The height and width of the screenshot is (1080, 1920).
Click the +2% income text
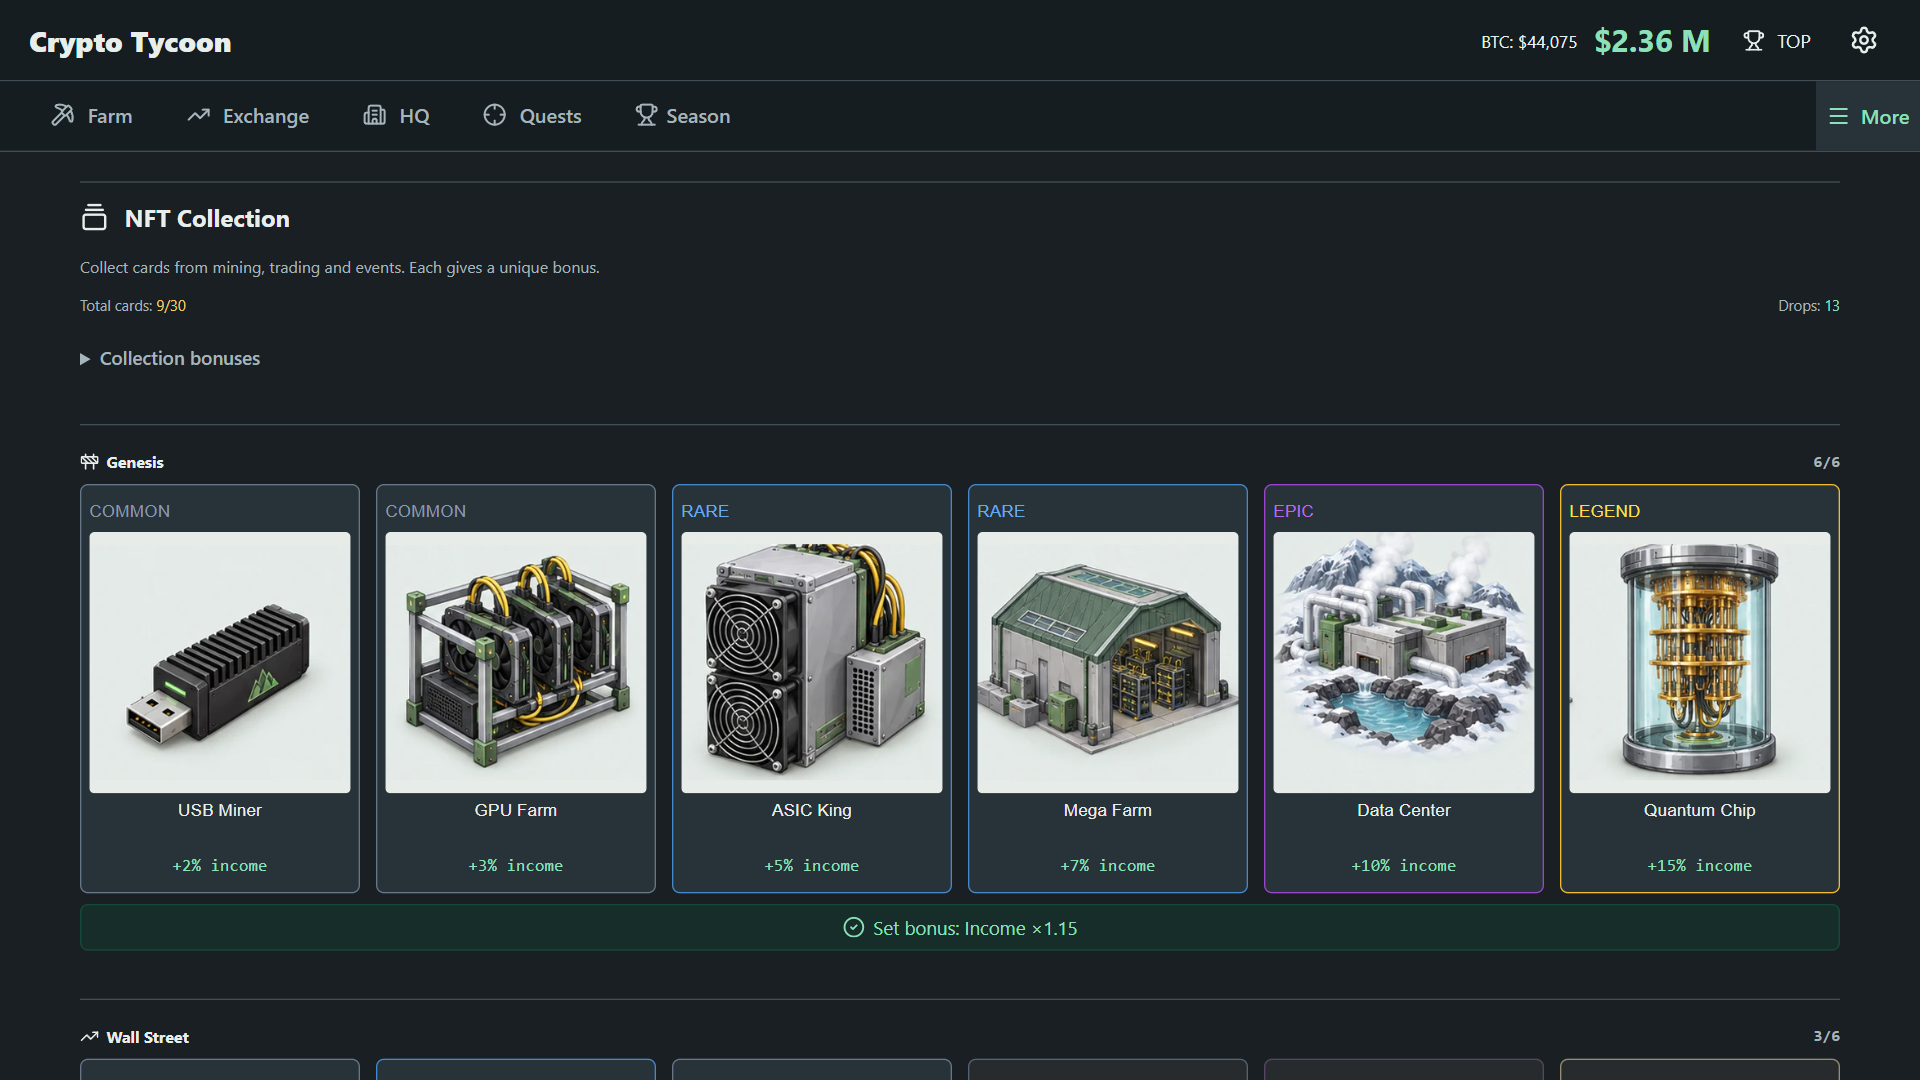220,865
